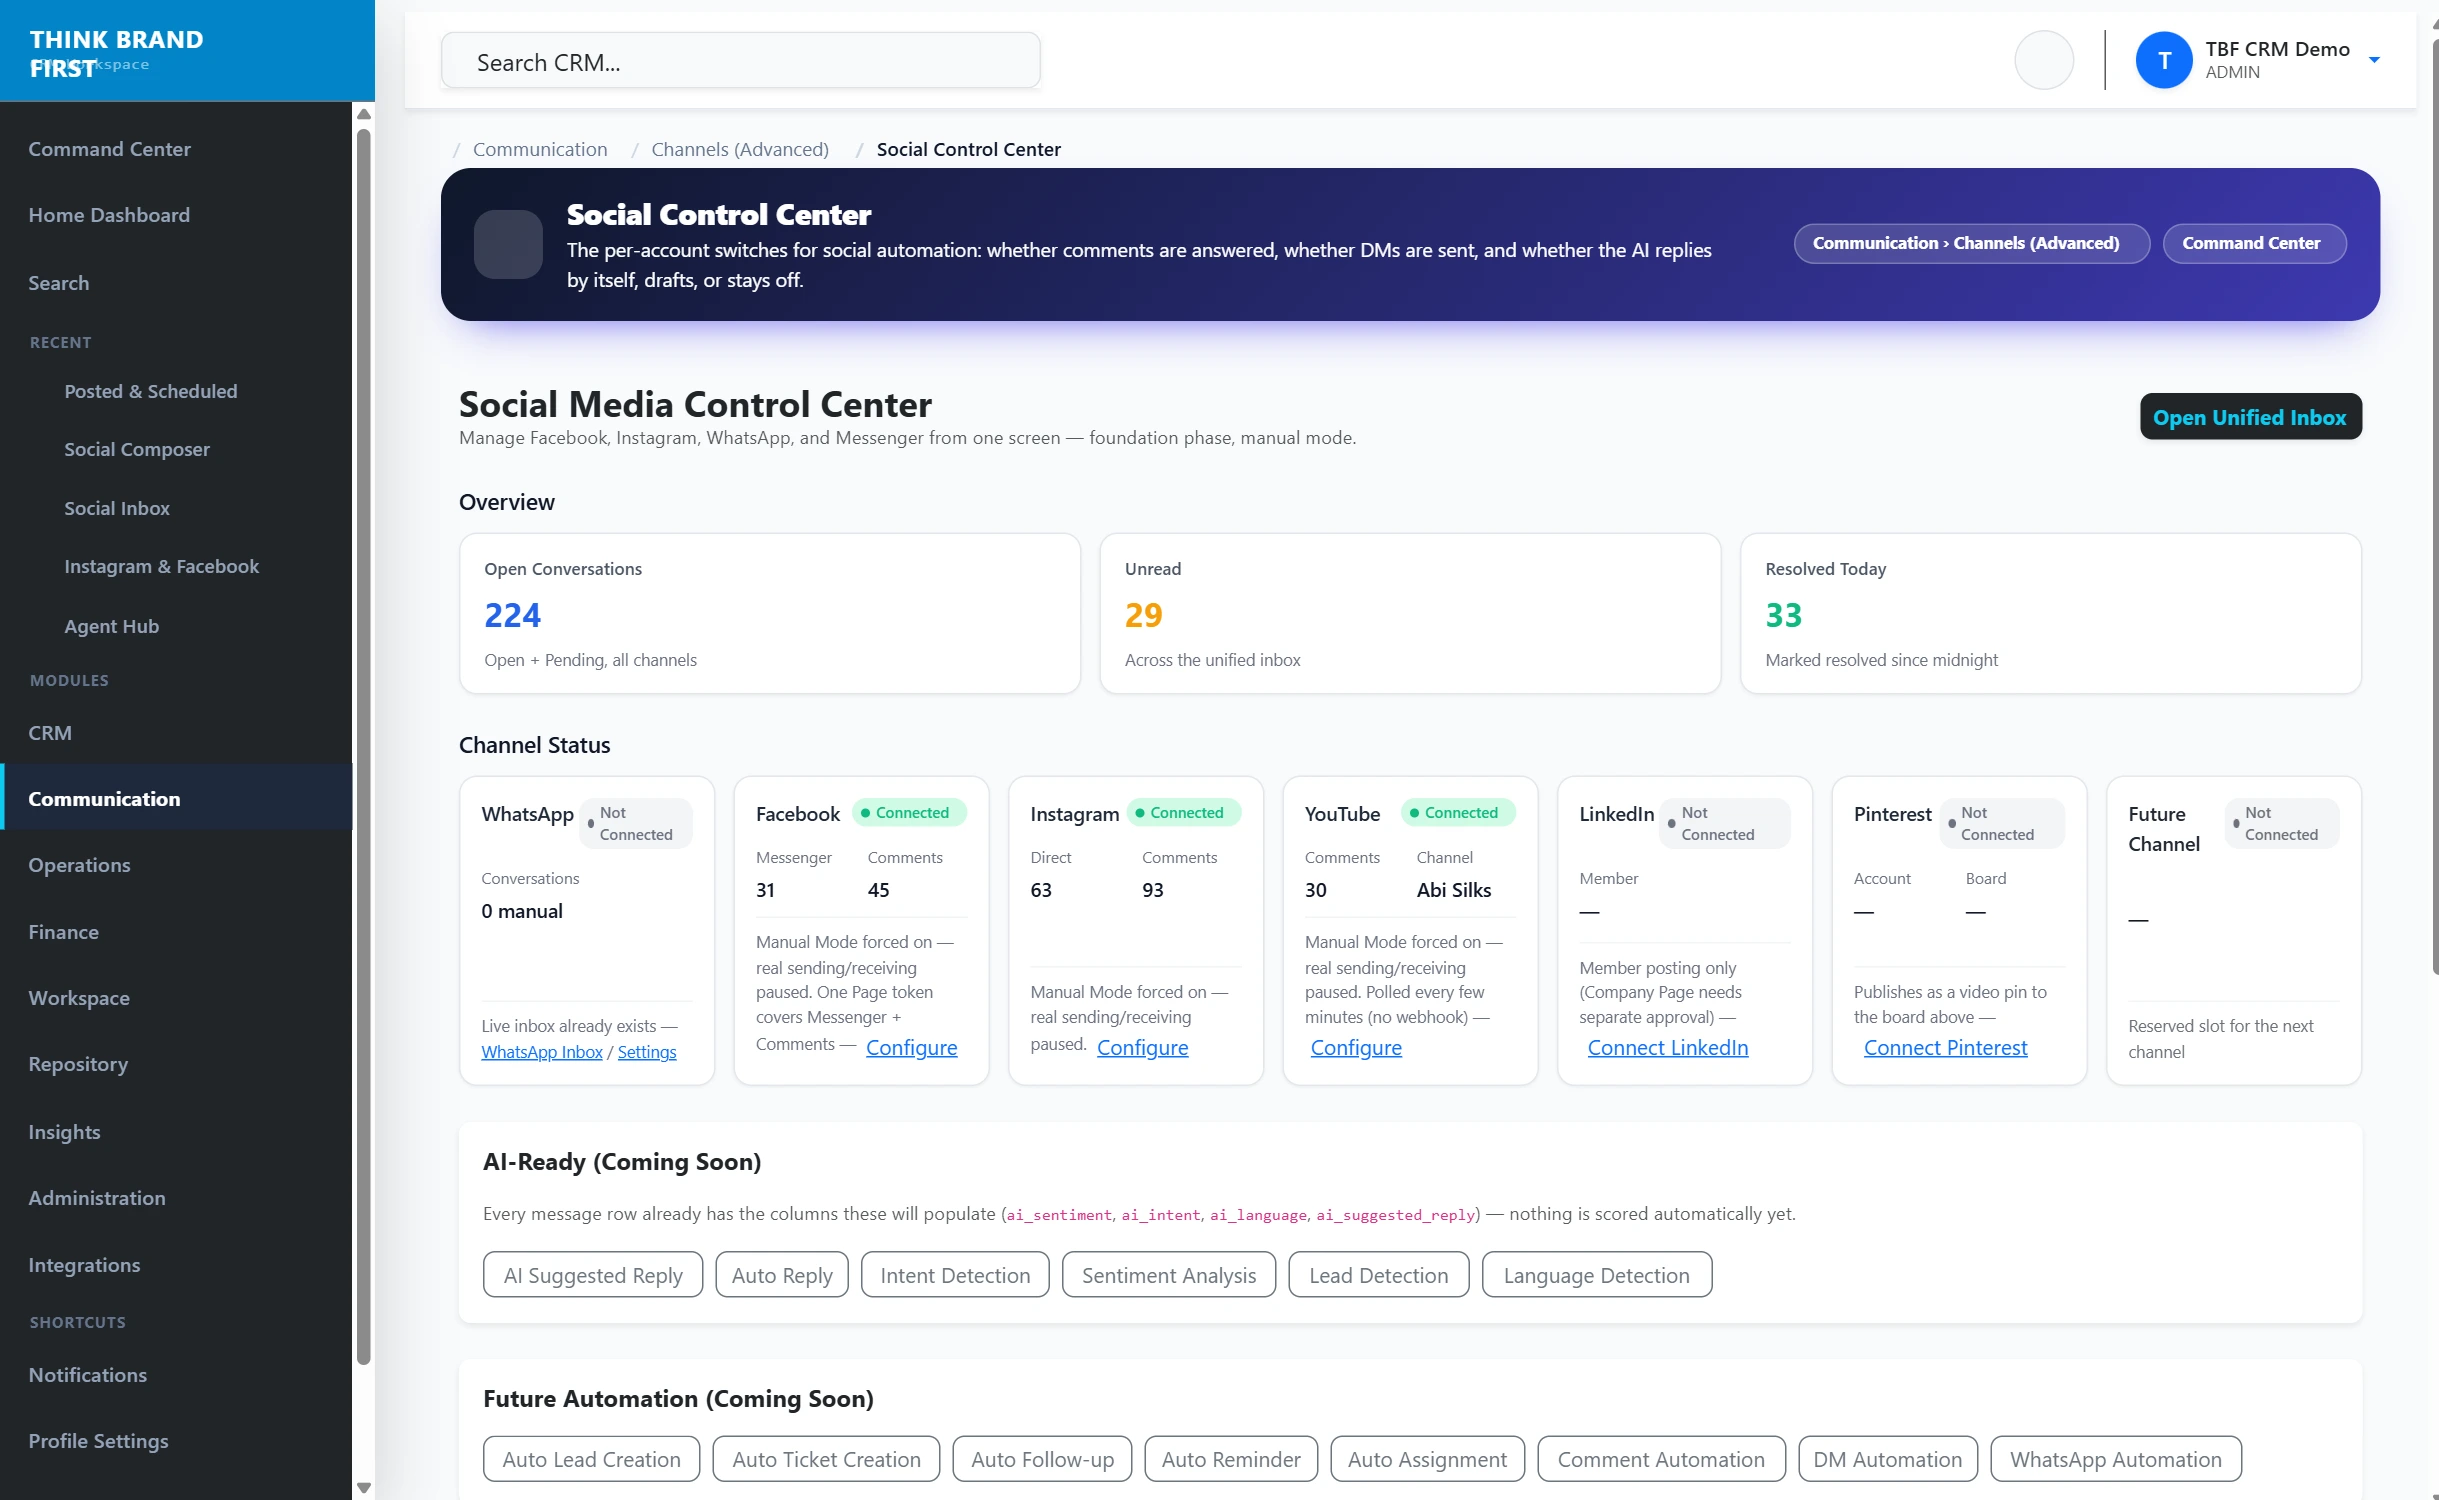Click the WhatsApp Automation chip
The height and width of the screenshot is (1500, 2439).
2115,1459
